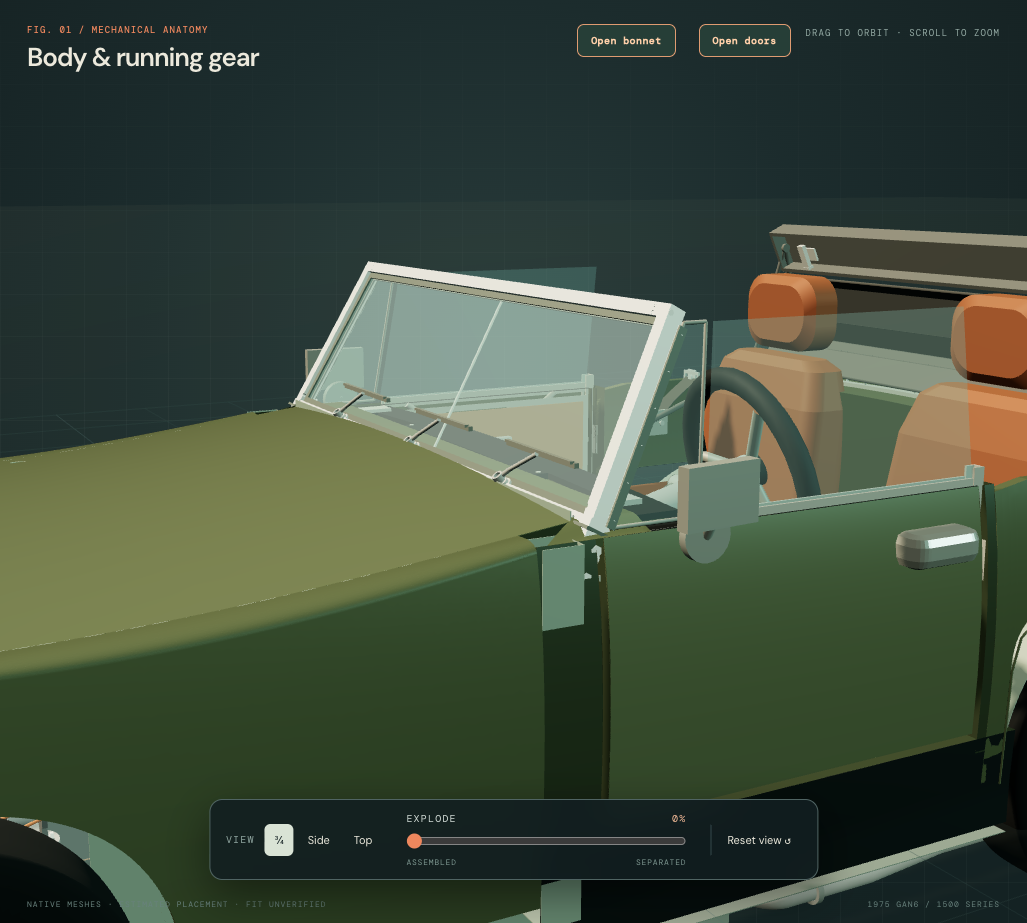Click the "FIT UNVERIFIED" footer text

[x=286, y=904]
